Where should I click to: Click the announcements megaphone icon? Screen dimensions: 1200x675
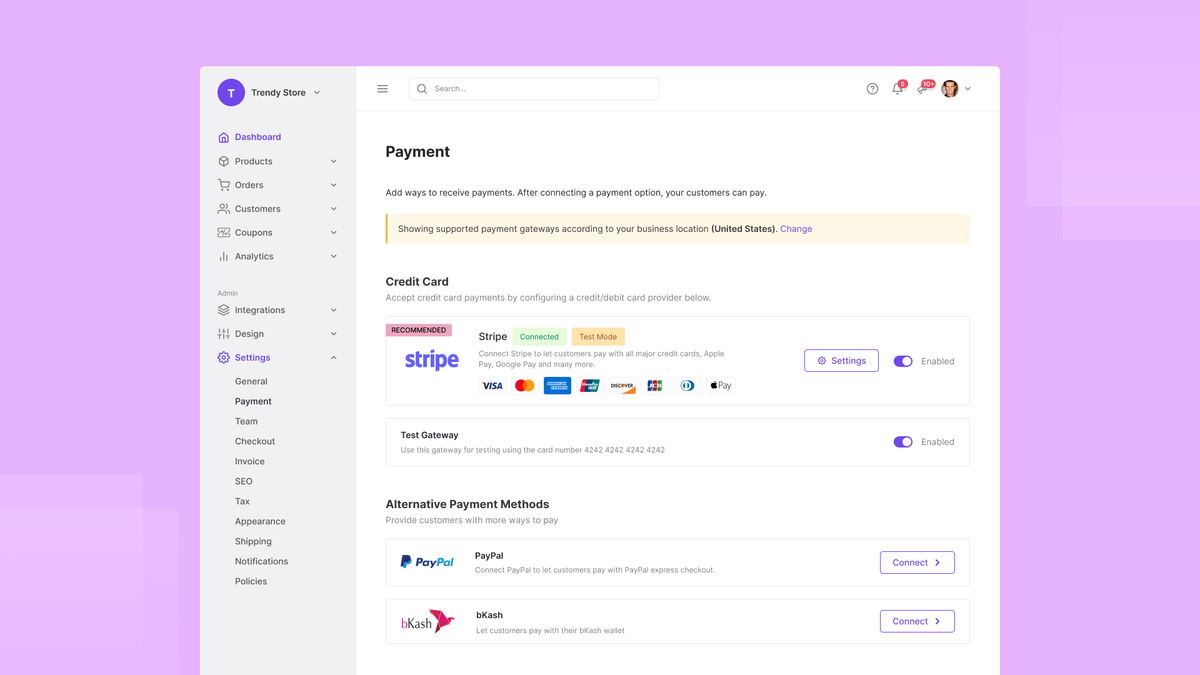click(x=922, y=89)
